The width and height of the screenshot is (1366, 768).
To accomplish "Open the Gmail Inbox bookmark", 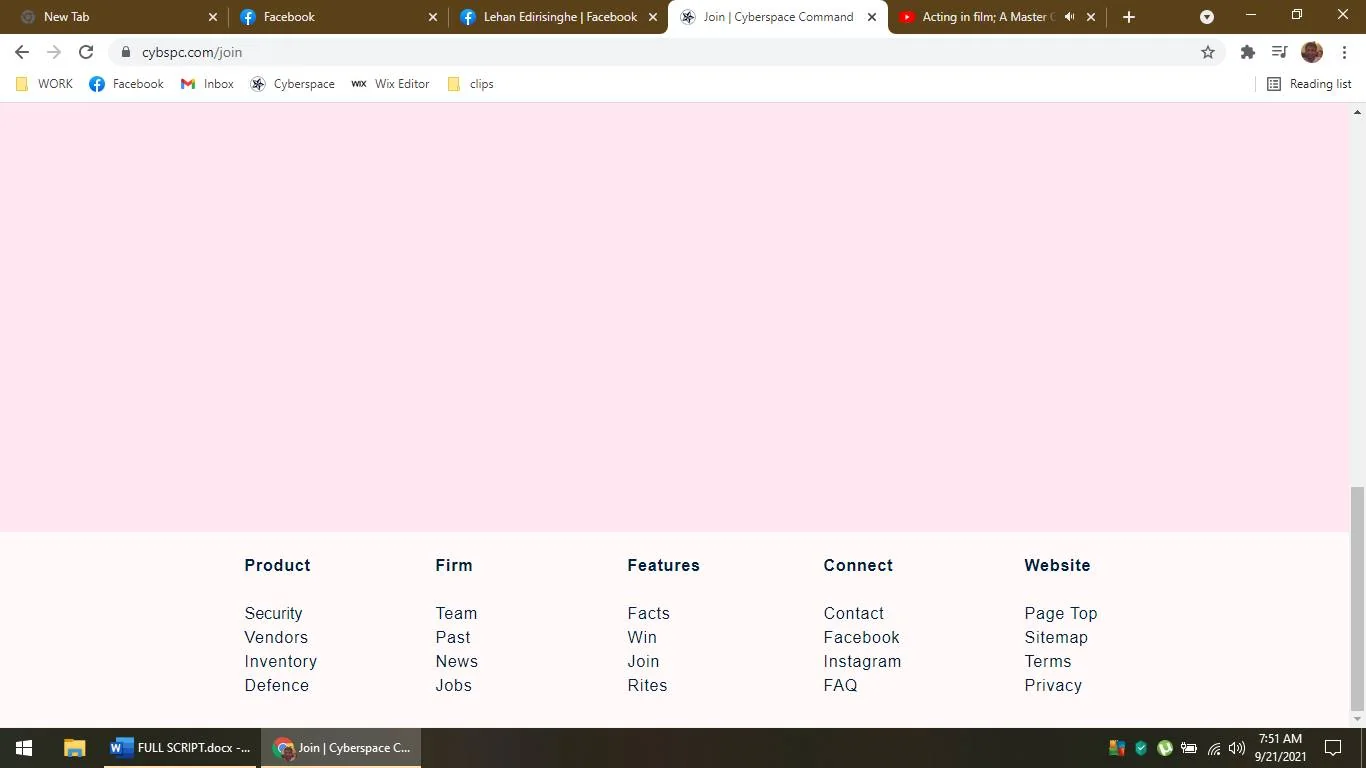I will [x=207, y=84].
